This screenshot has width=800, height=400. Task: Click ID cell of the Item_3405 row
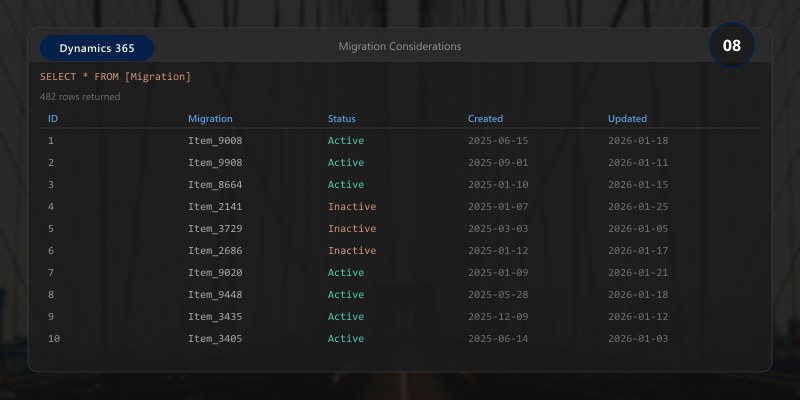coord(54,338)
